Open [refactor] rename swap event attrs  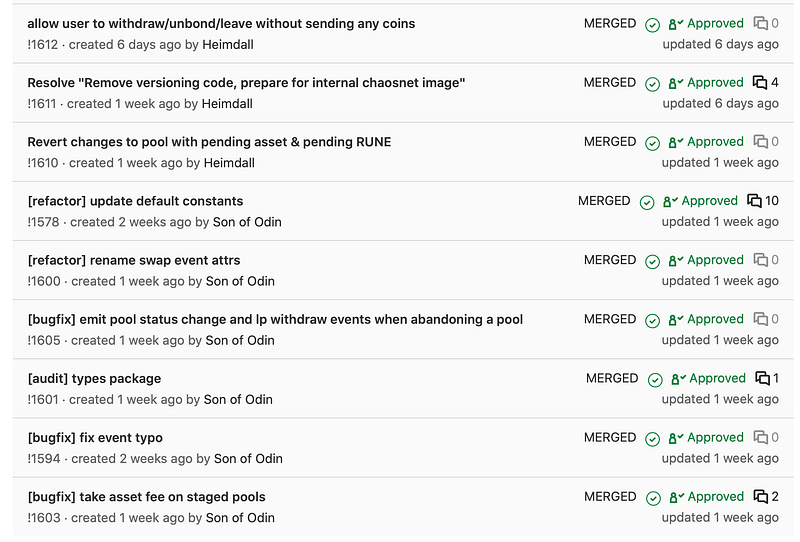134,260
